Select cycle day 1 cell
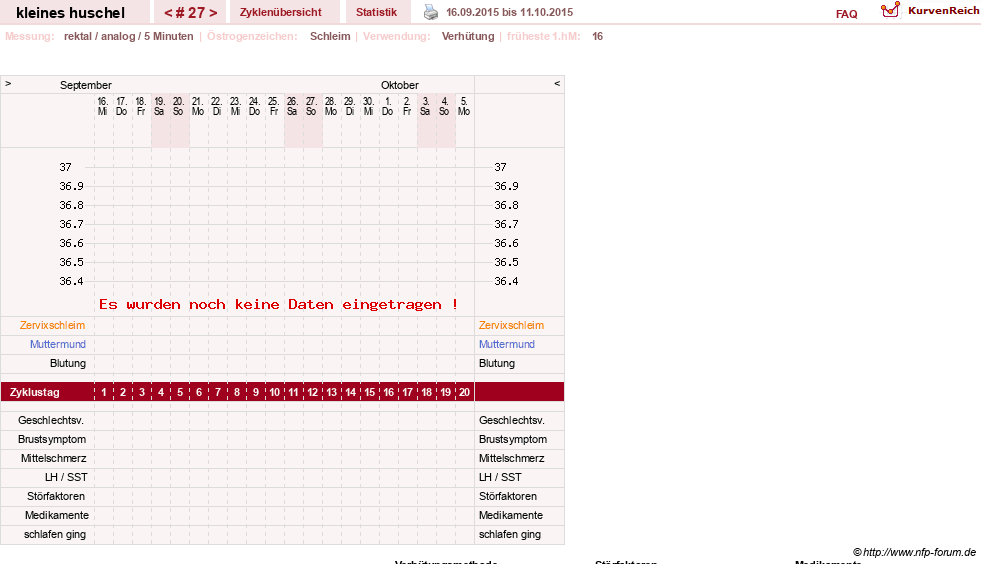The height and width of the screenshot is (564, 981). 104,392
